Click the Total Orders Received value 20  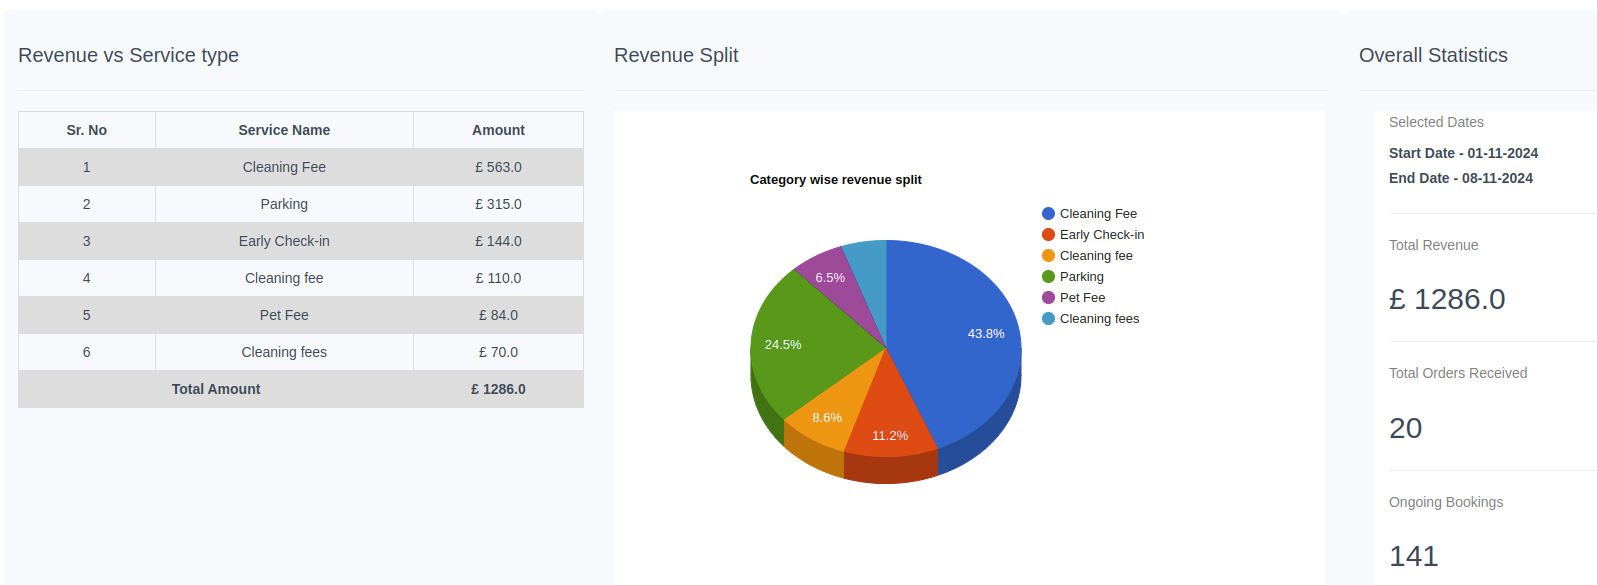coord(1405,428)
